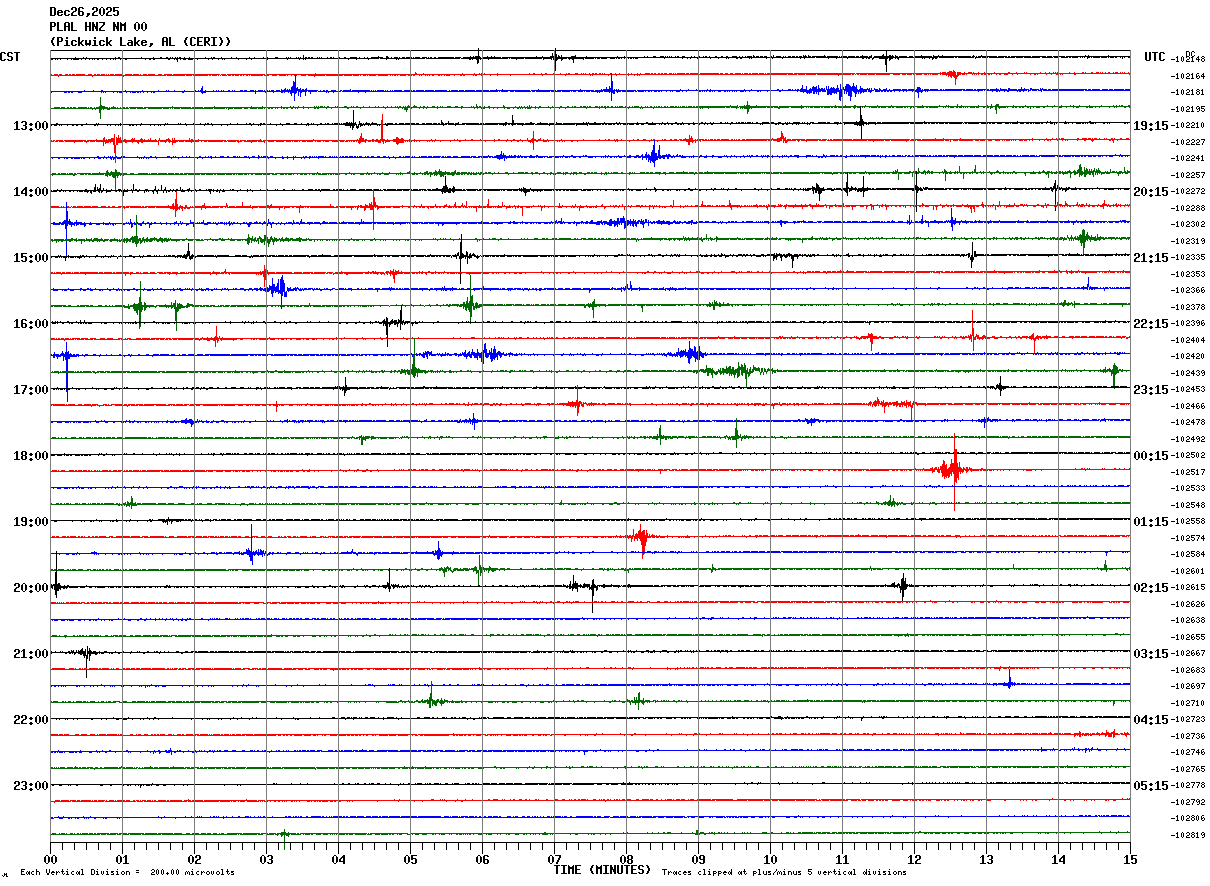Click the DC offset value '-102723'

click(x=1189, y=720)
